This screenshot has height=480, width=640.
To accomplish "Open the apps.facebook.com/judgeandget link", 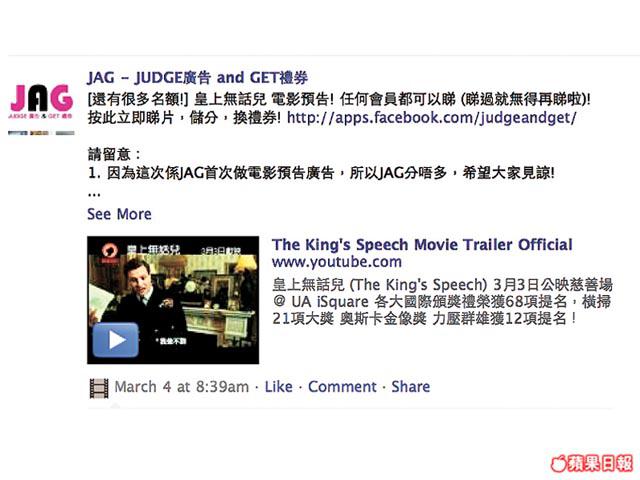I will click(432, 118).
